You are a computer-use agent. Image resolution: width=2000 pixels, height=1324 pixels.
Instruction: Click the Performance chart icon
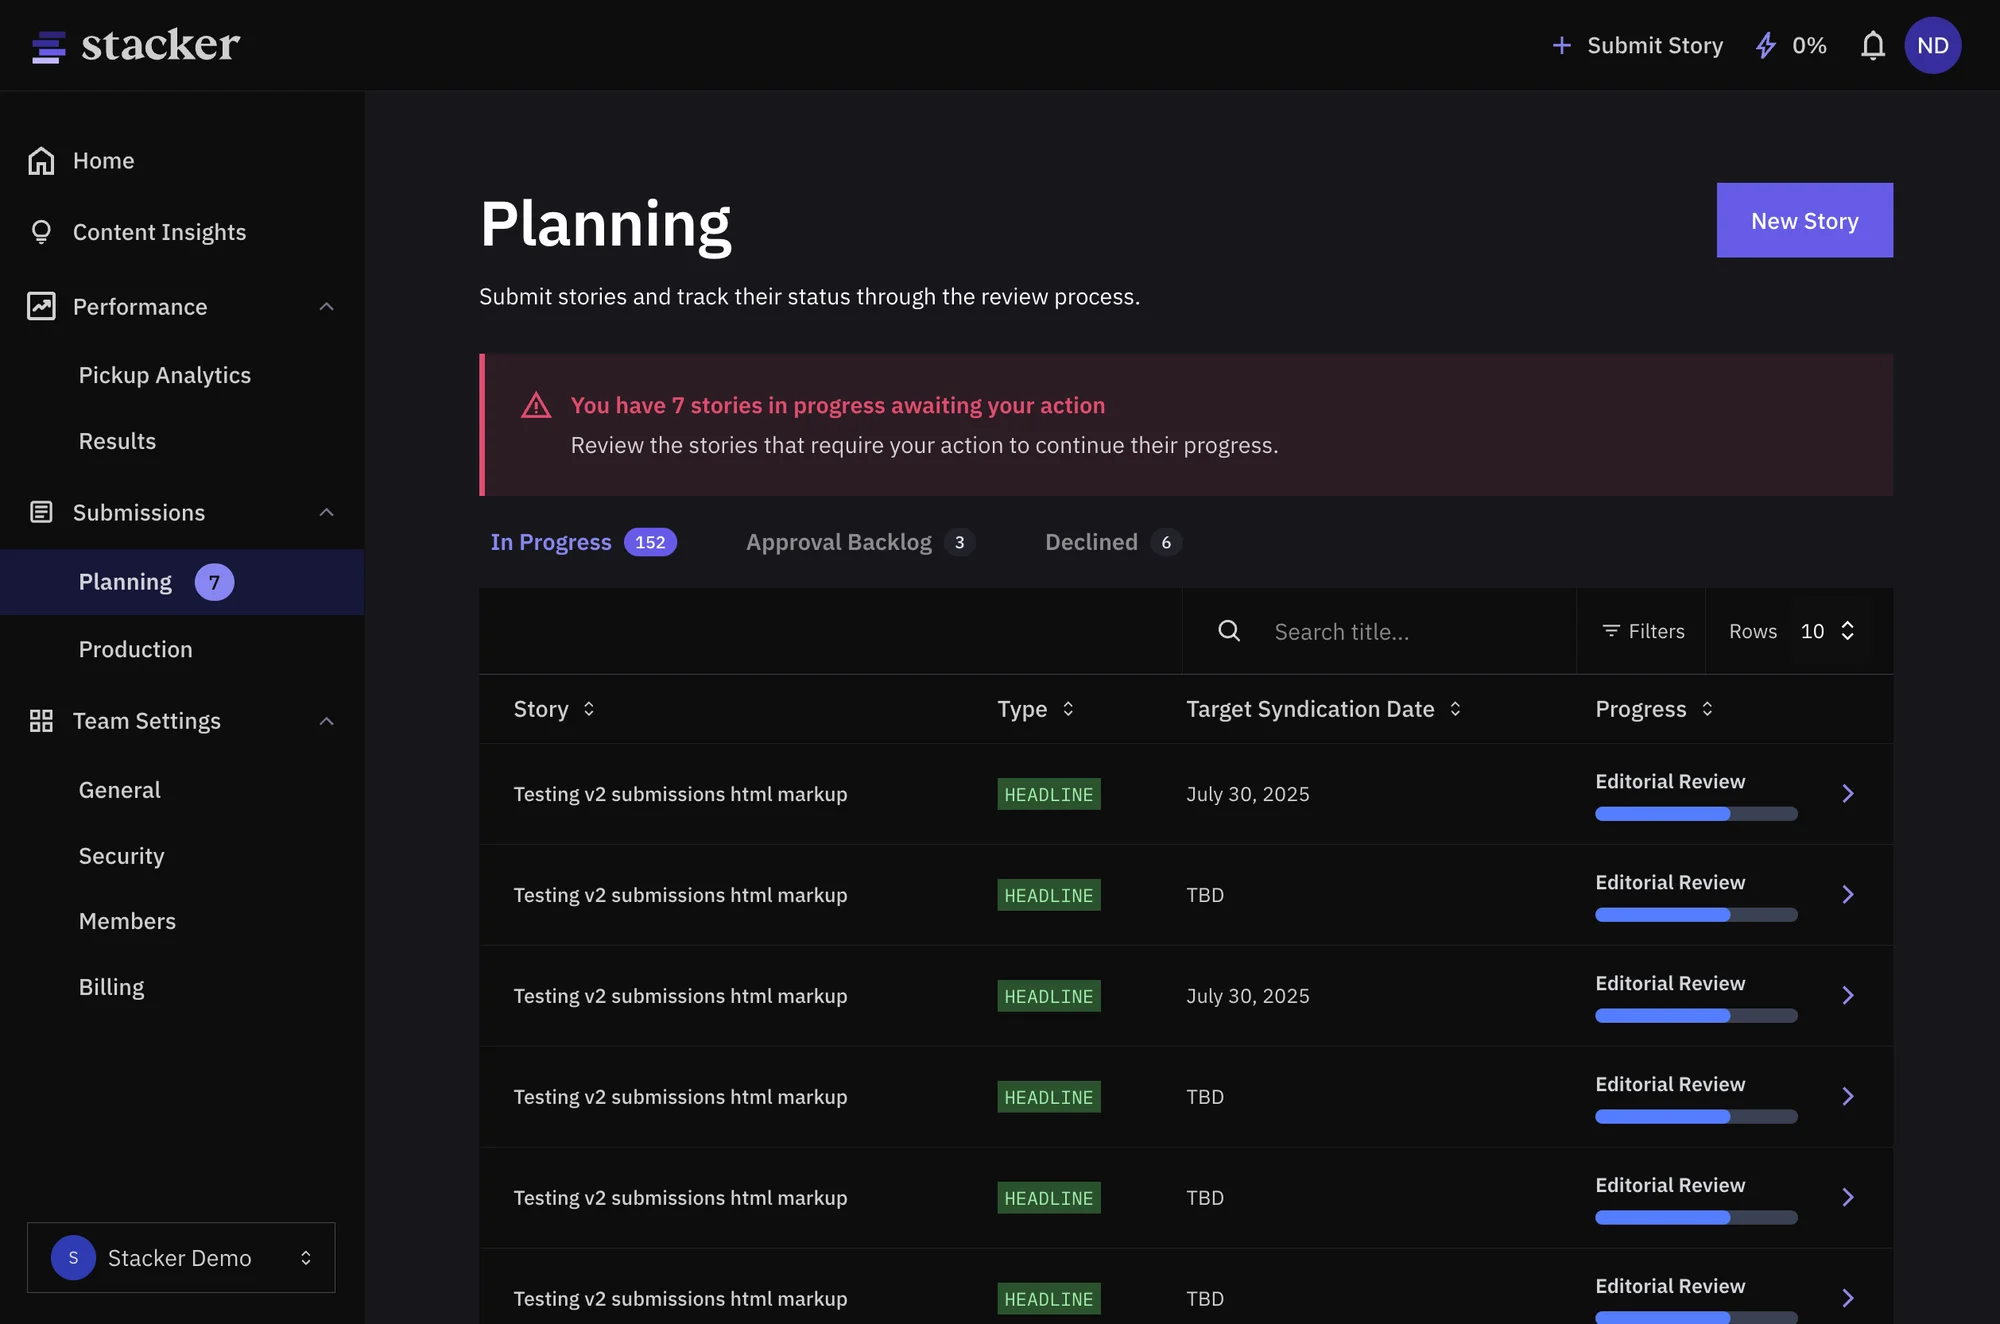(41, 306)
